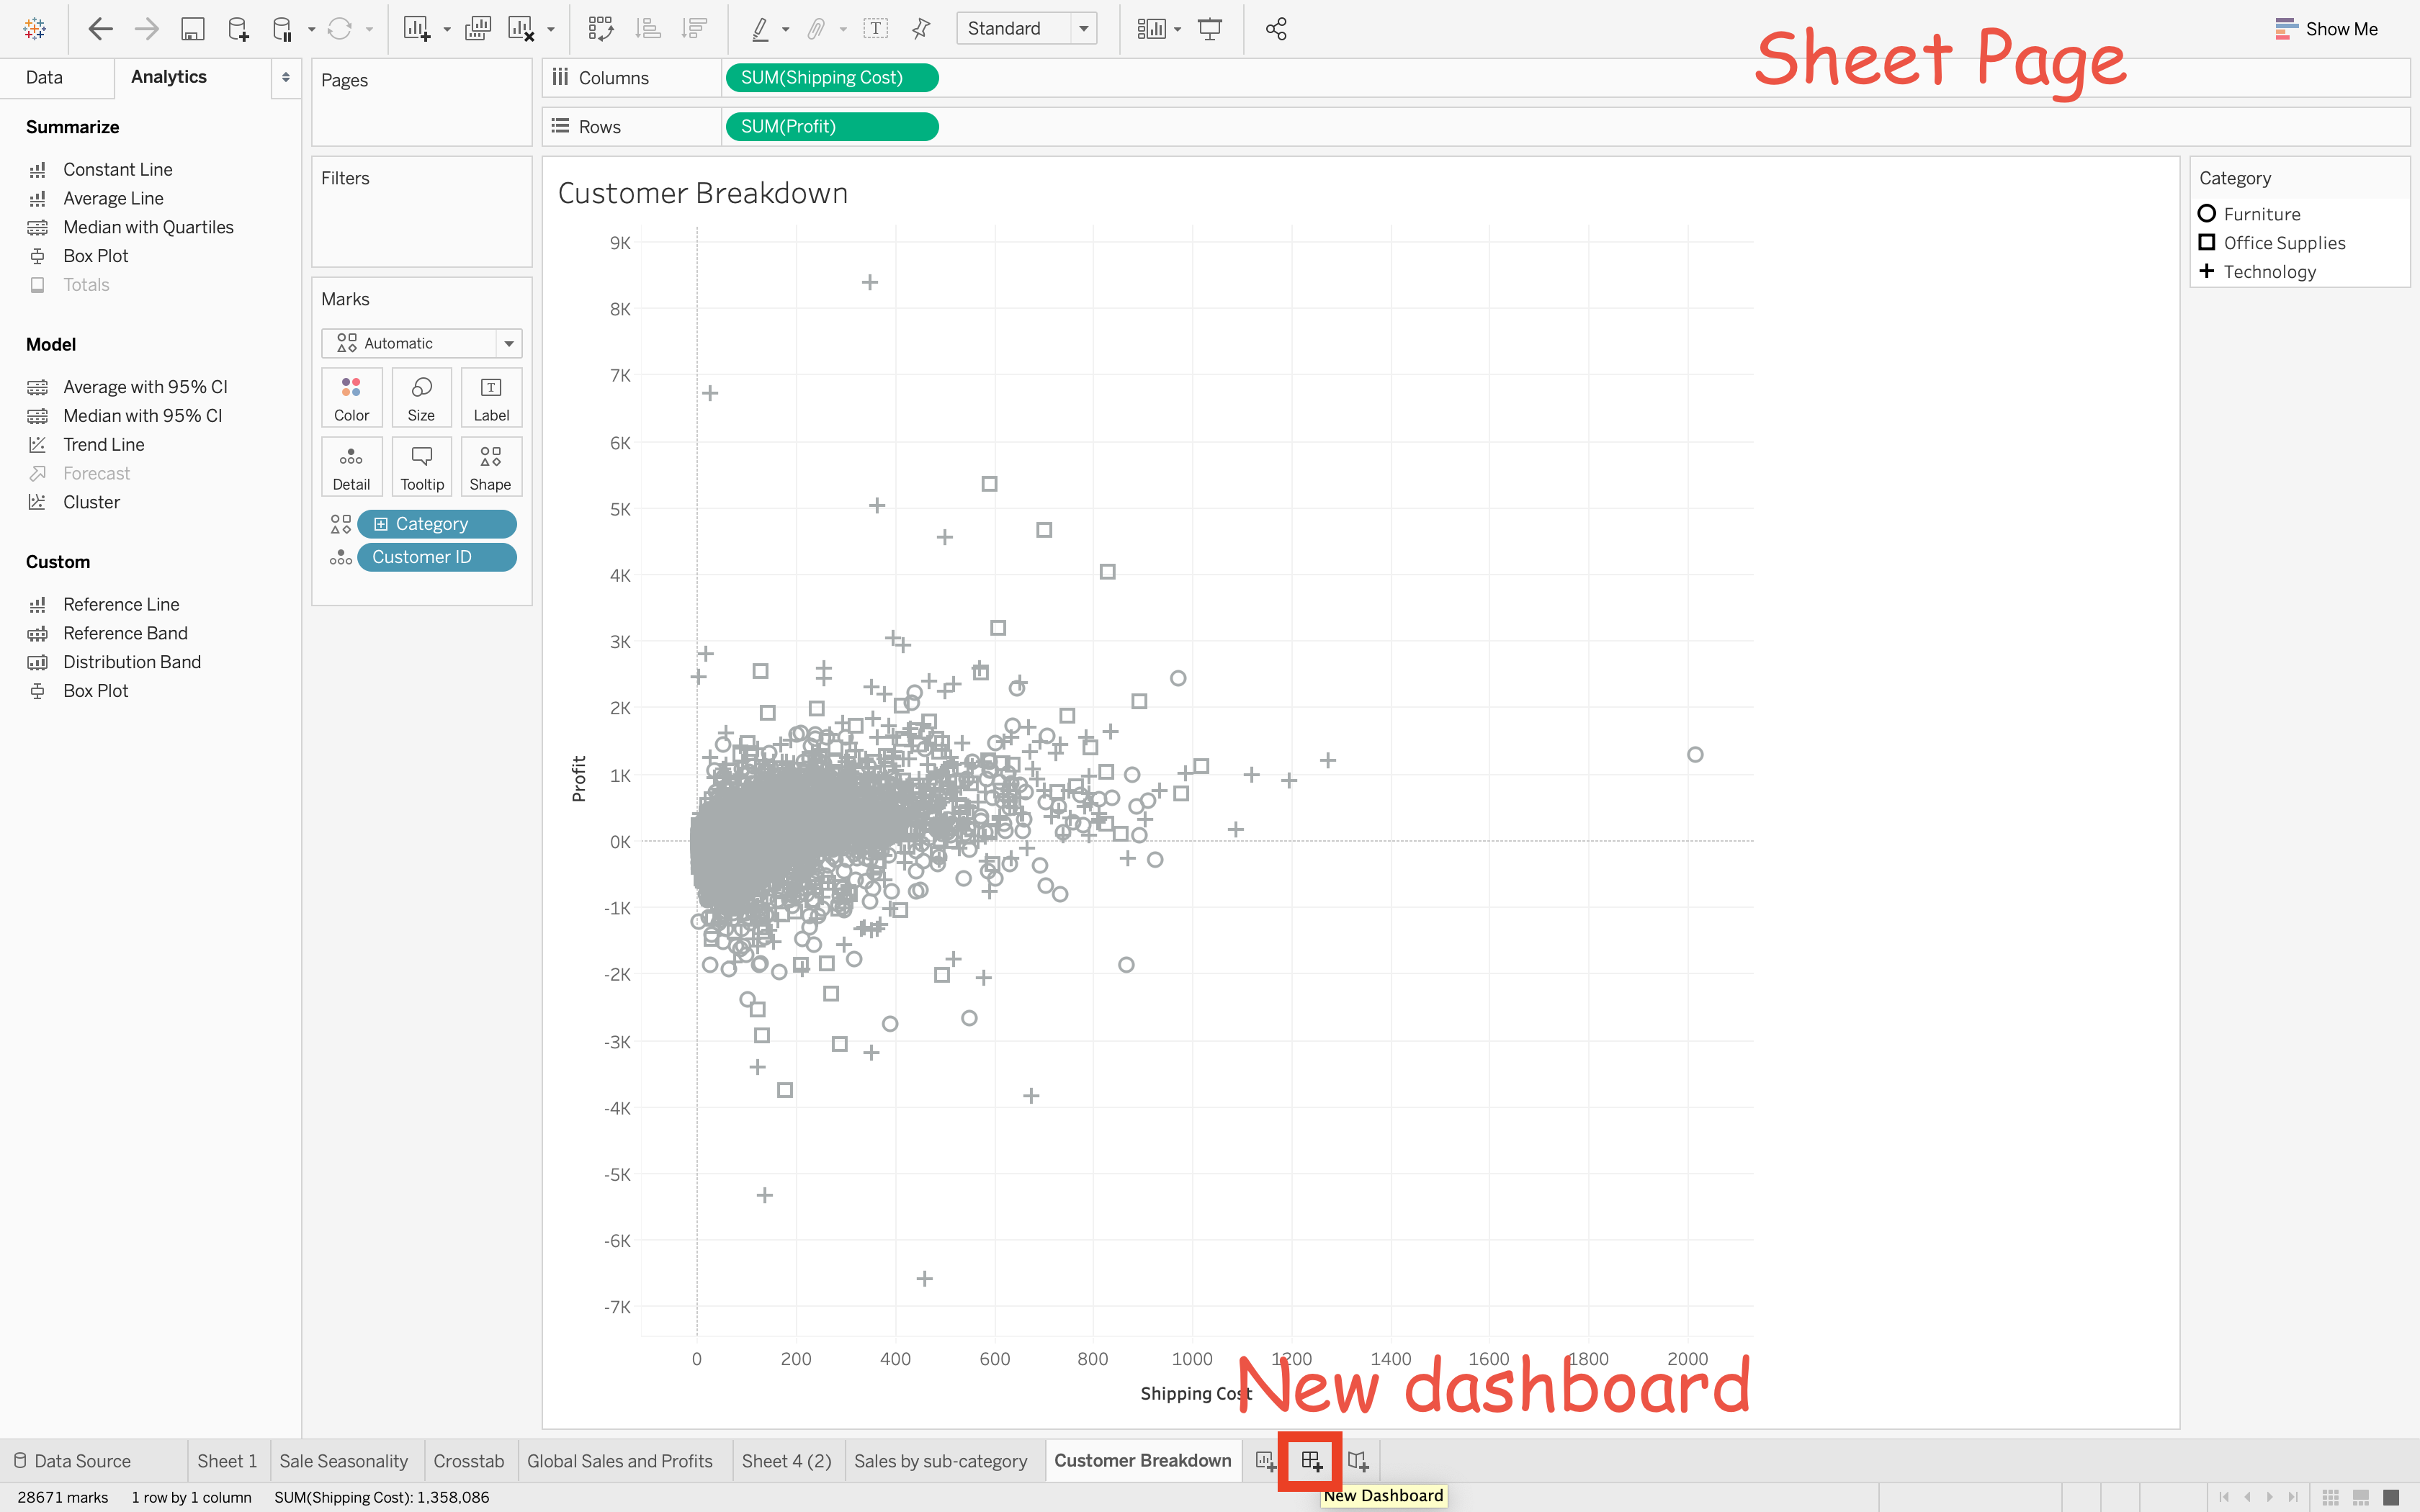Image resolution: width=2420 pixels, height=1512 pixels.
Task: Open the Show/Hide Cards dropdown arrow
Action: [x=1177, y=29]
